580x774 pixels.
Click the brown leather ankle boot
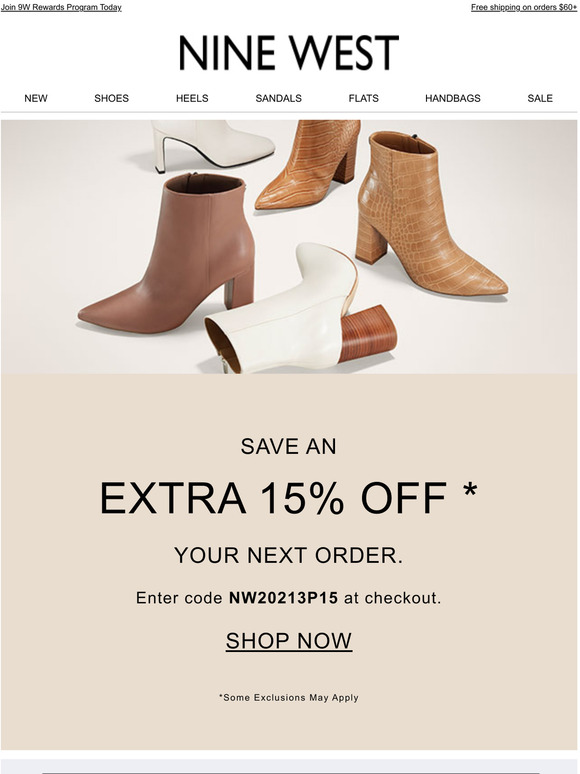pyautogui.click(x=168, y=253)
